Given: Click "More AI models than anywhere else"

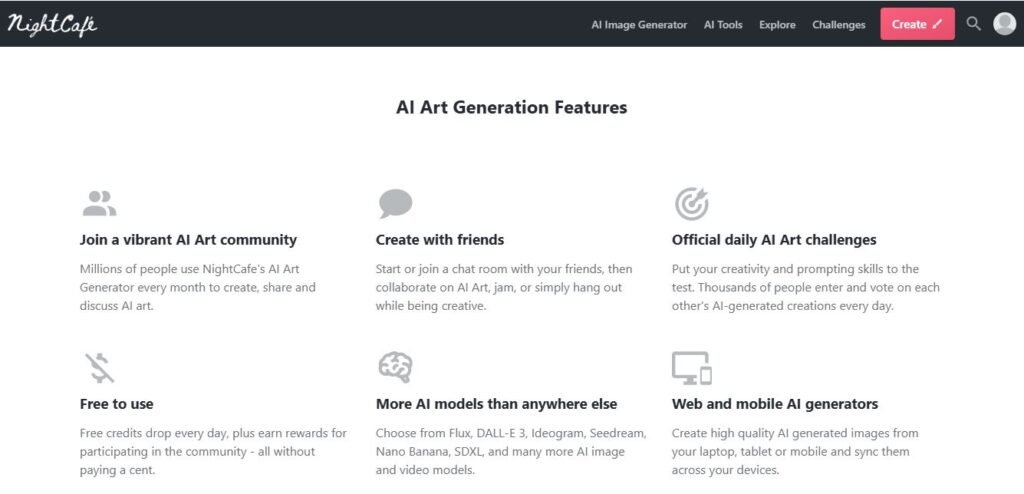Looking at the screenshot, I should (x=496, y=404).
